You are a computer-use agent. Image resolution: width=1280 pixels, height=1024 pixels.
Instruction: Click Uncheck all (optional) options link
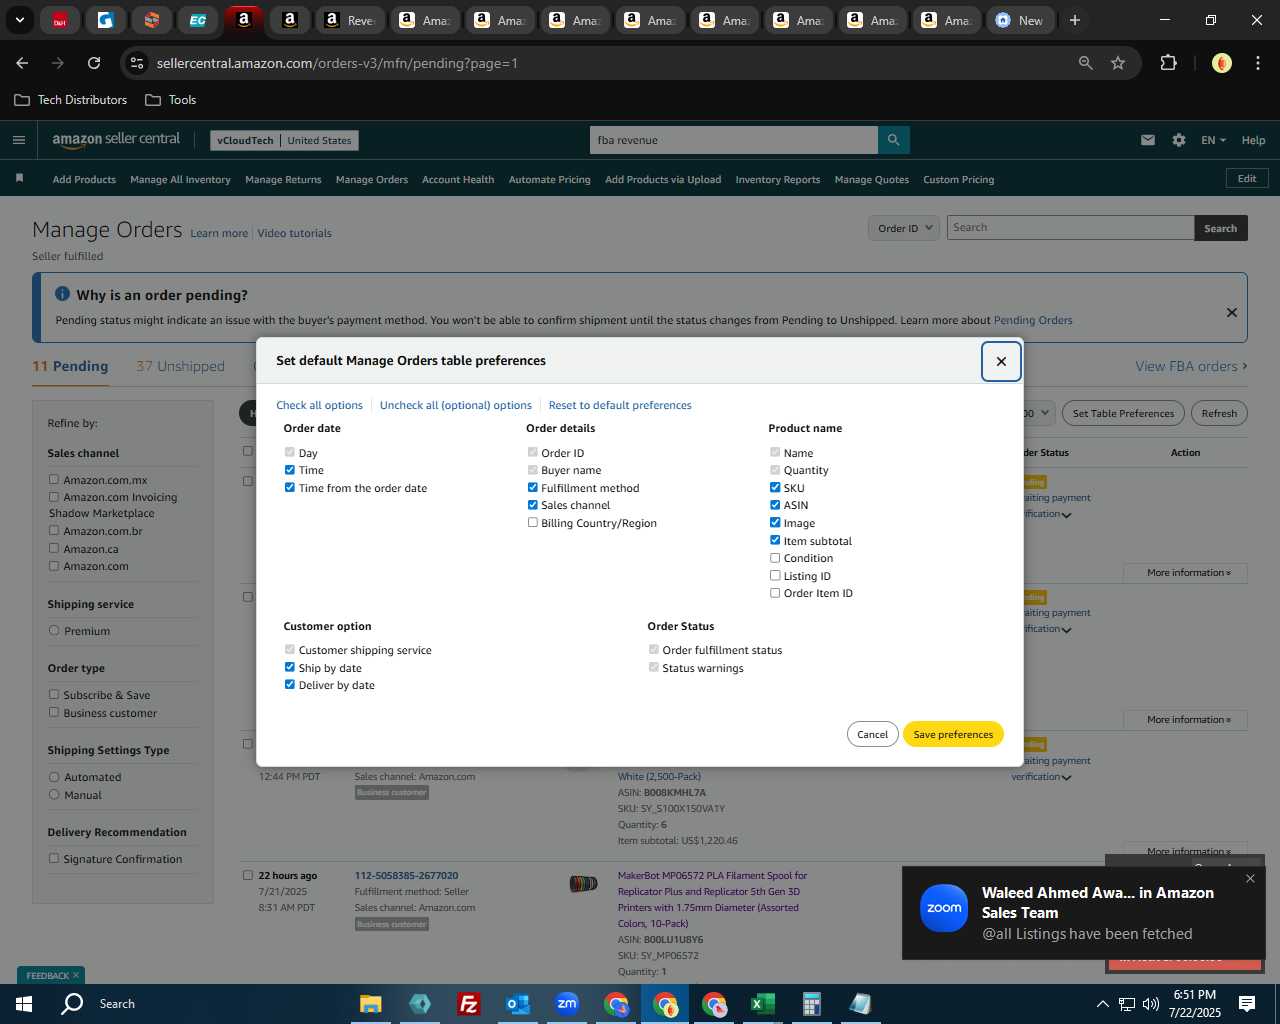[455, 405]
